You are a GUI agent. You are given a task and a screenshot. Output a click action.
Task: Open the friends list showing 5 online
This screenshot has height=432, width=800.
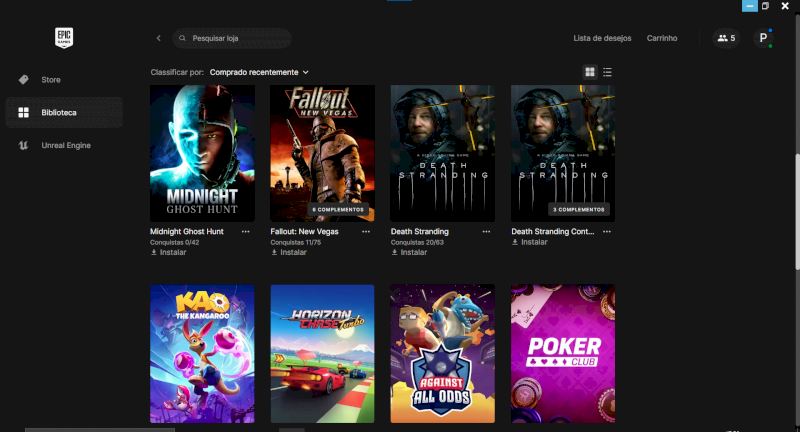[726, 38]
